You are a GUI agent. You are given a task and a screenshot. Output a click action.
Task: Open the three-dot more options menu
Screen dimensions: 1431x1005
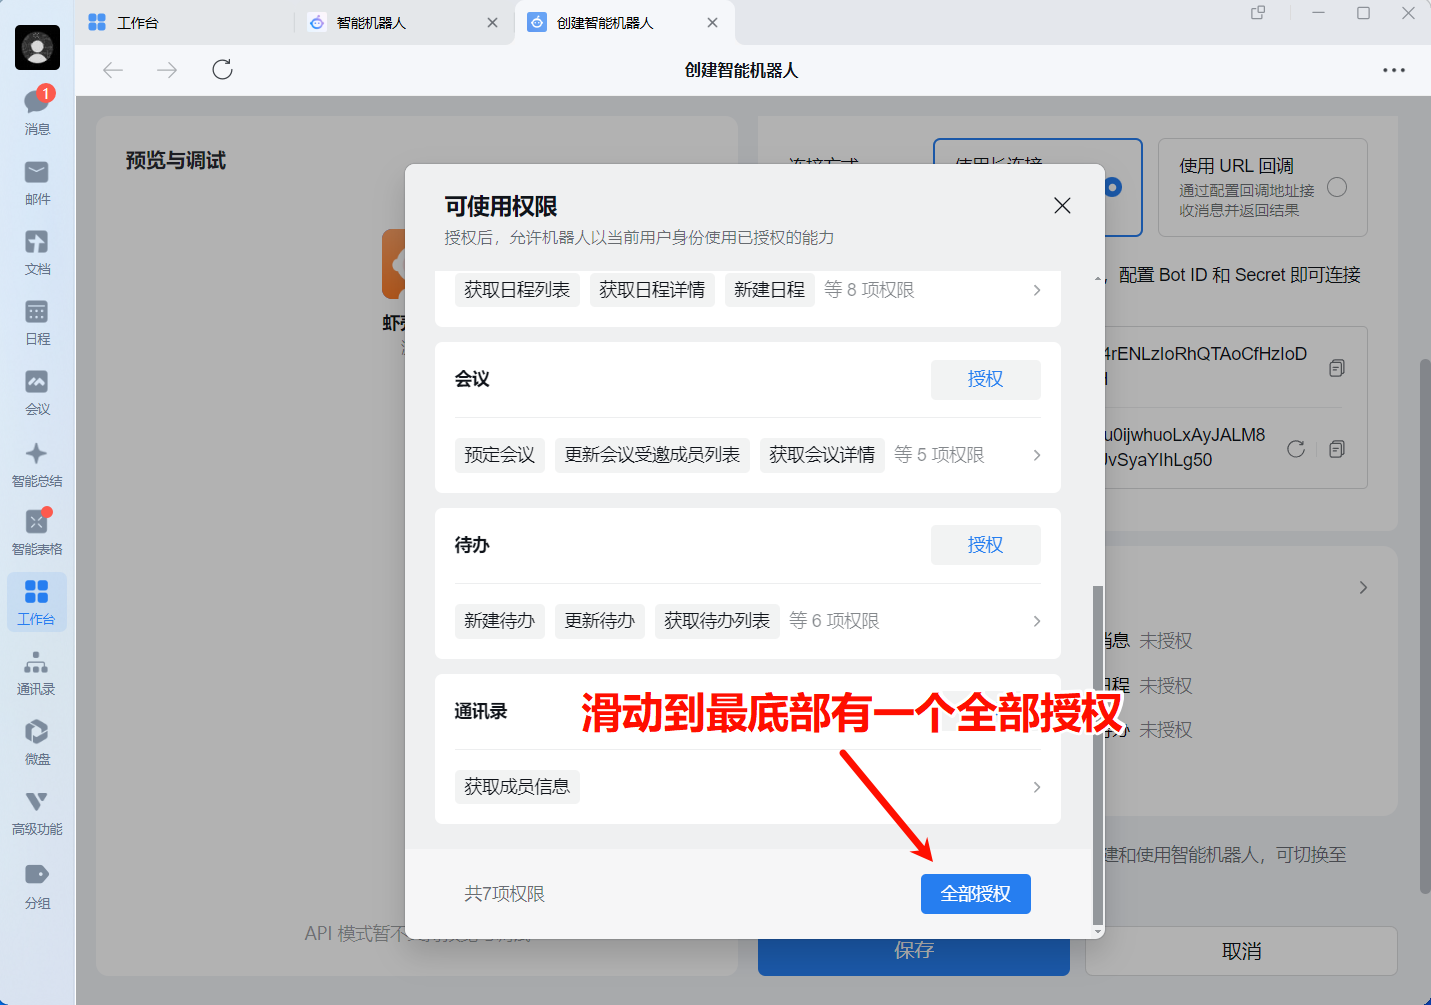(x=1394, y=70)
